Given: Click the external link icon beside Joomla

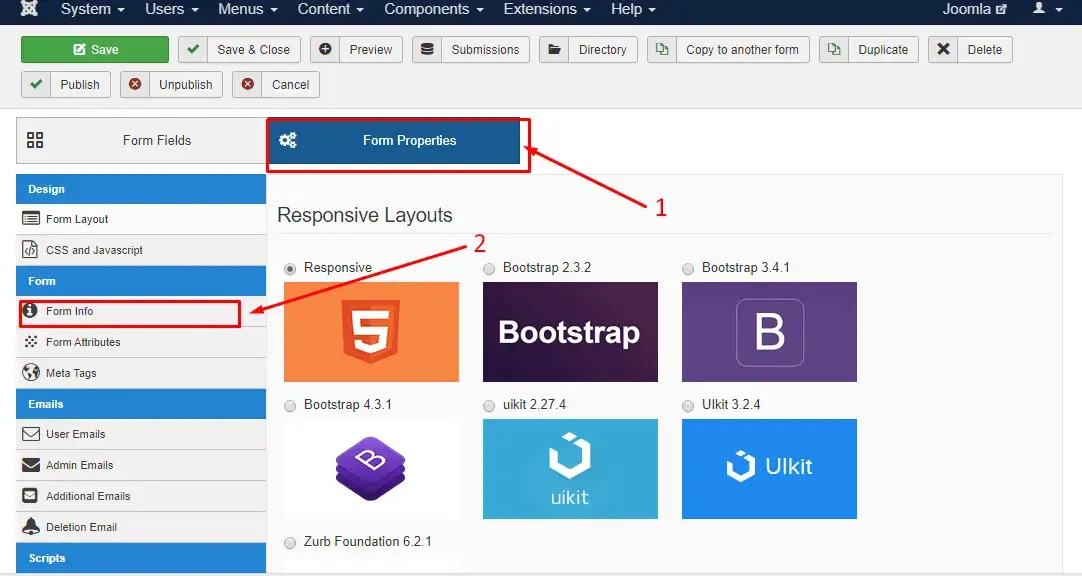Looking at the screenshot, I should tap(1001, 9).
